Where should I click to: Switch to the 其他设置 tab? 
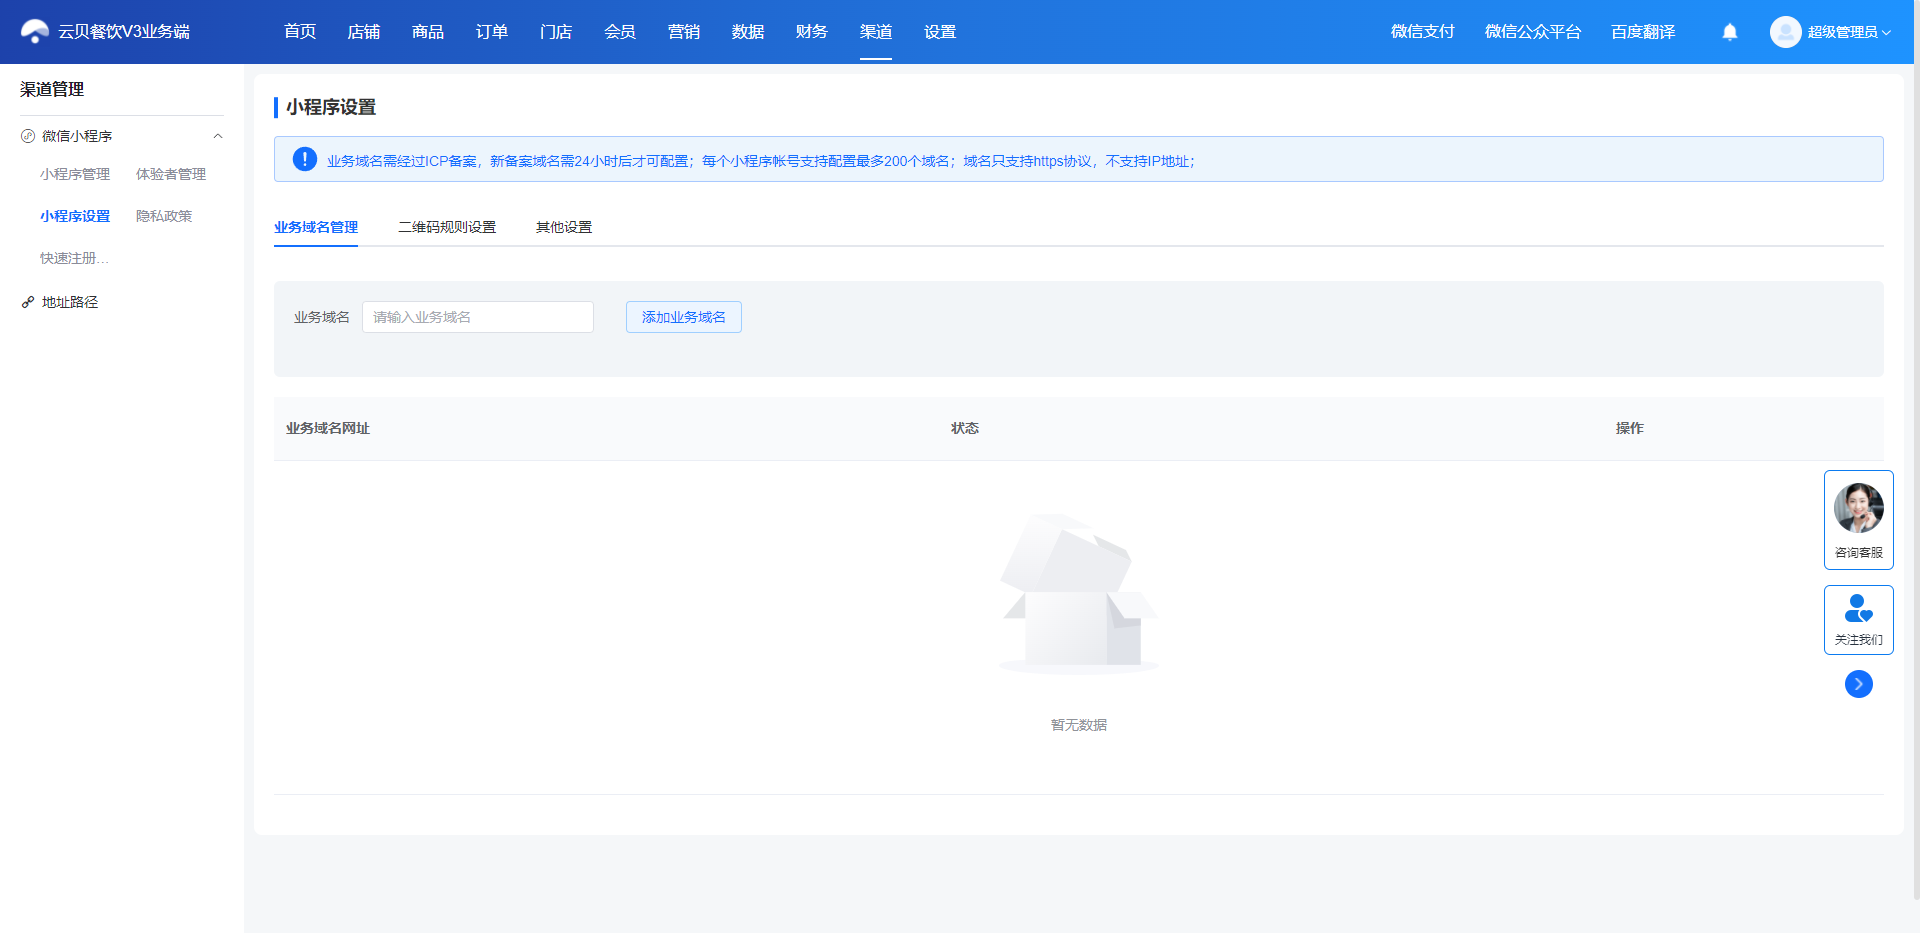click(x=564, y=227)
